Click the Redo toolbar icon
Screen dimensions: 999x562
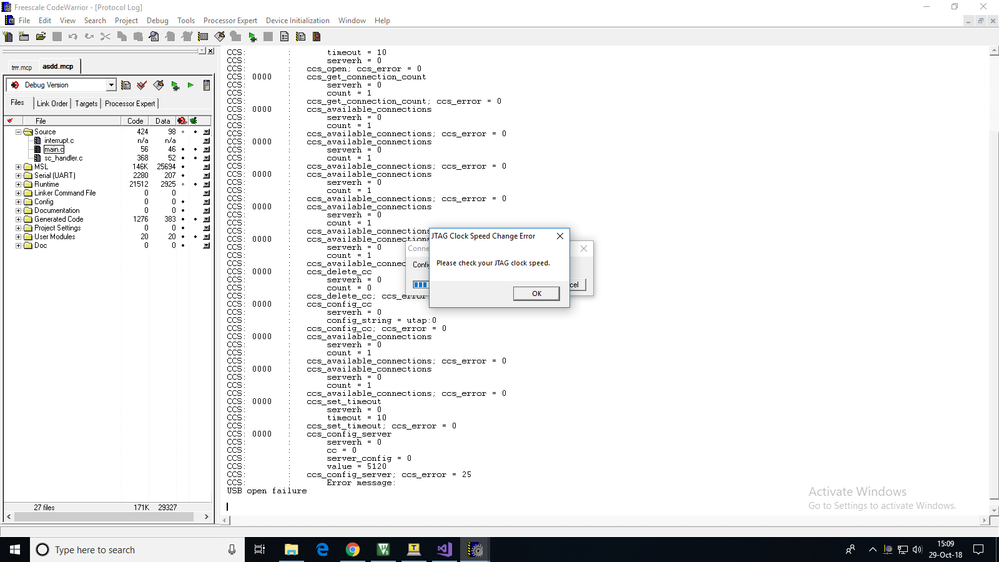coord(89,37)
